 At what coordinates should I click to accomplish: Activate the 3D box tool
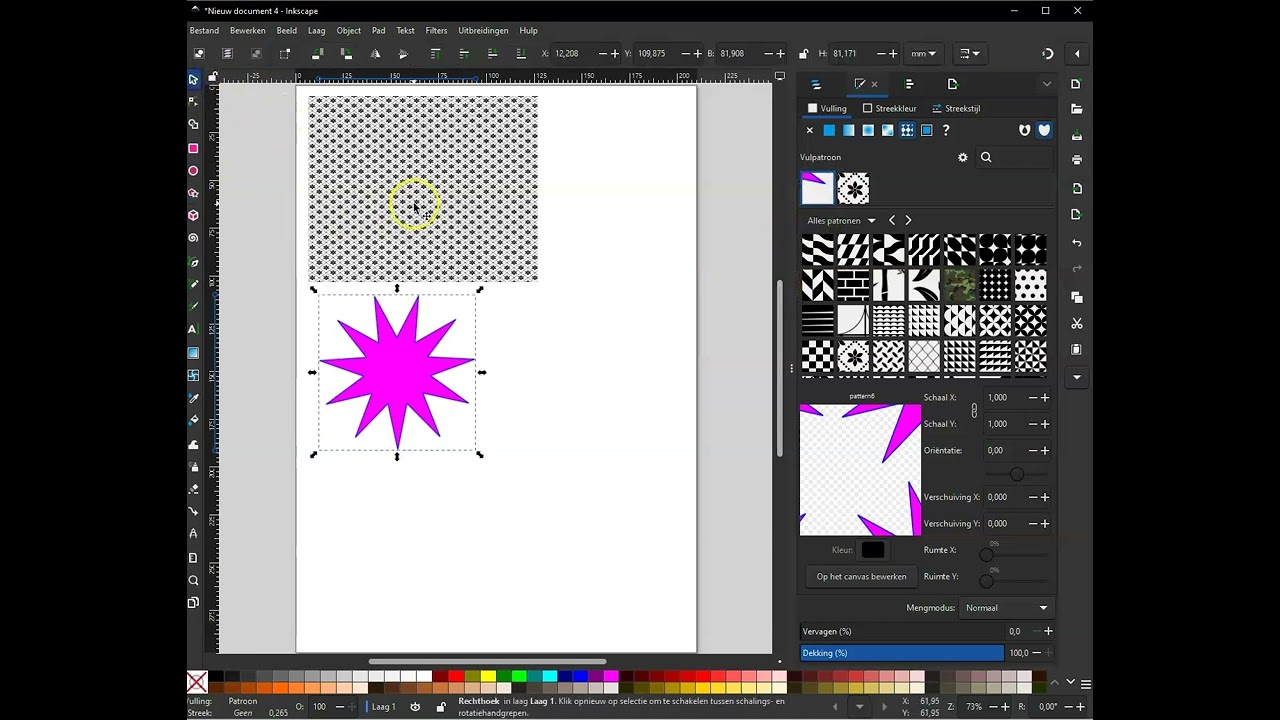pos(193,215)
